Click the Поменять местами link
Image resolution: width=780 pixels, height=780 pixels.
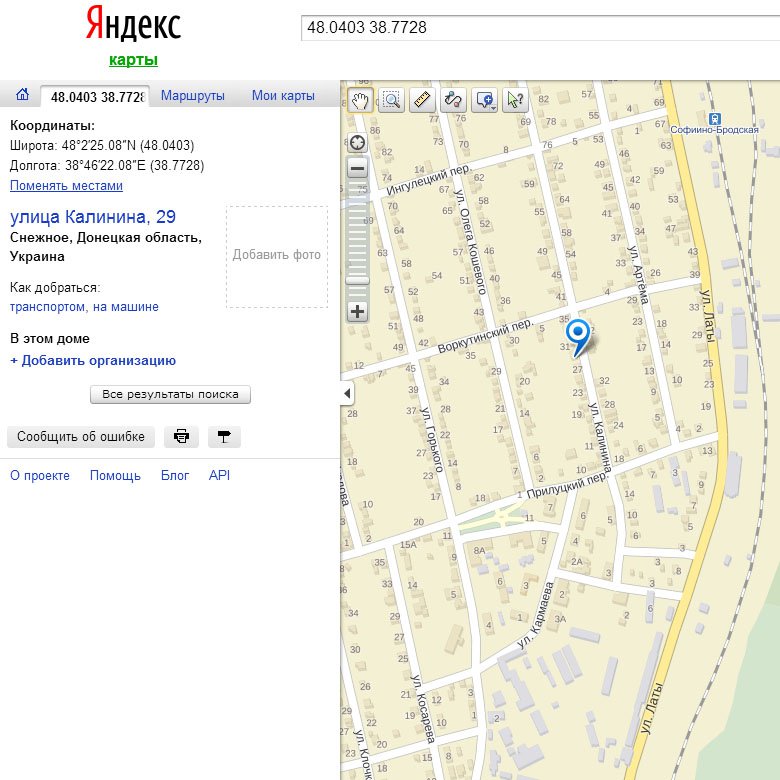(66, 186)
